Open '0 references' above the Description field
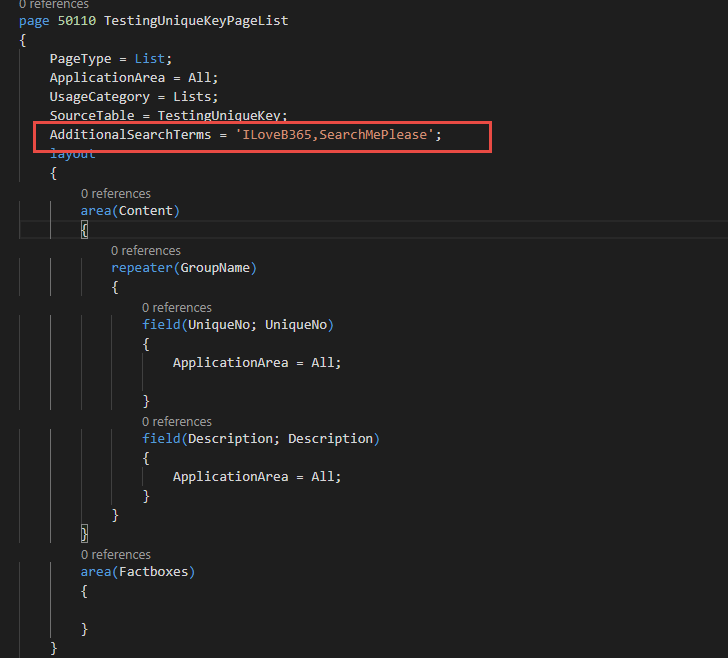The height and width of the screenshot is (658, 728). coord(176,421)
